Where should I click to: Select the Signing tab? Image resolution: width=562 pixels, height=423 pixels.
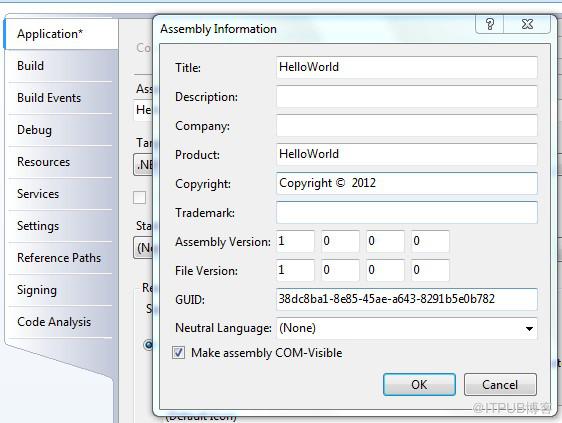[61, 290]
